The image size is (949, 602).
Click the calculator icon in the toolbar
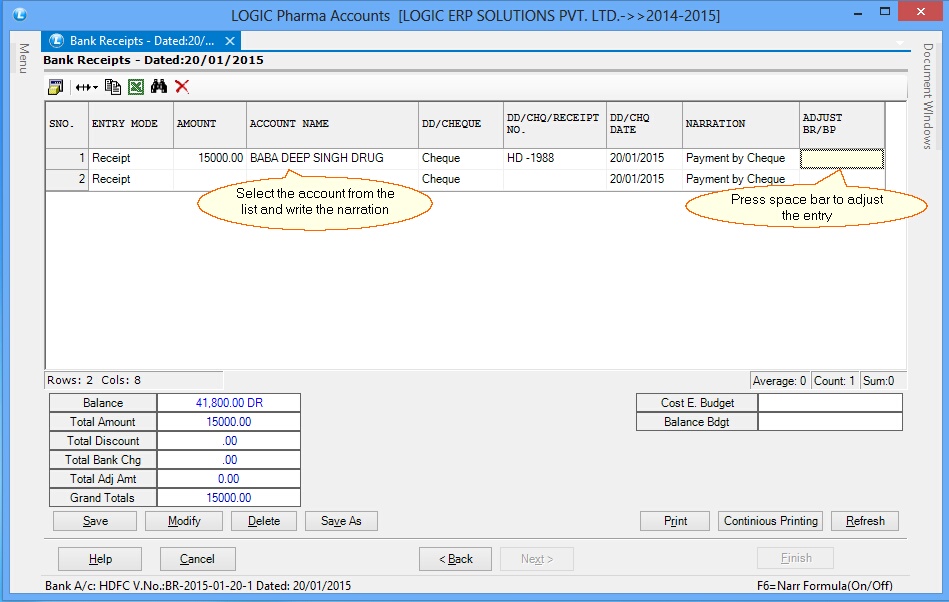click(x=55, y=87)
